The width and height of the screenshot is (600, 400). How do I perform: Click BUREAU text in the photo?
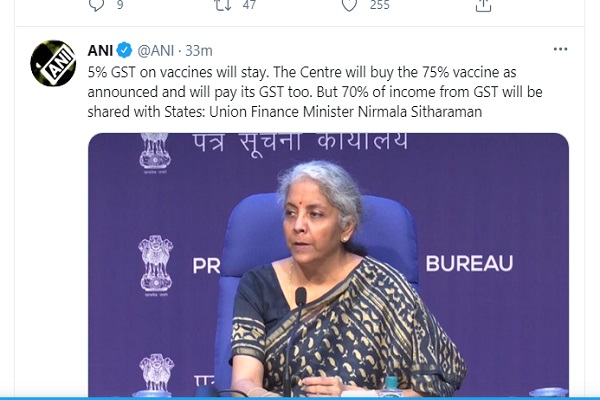(x=470, y=263)
